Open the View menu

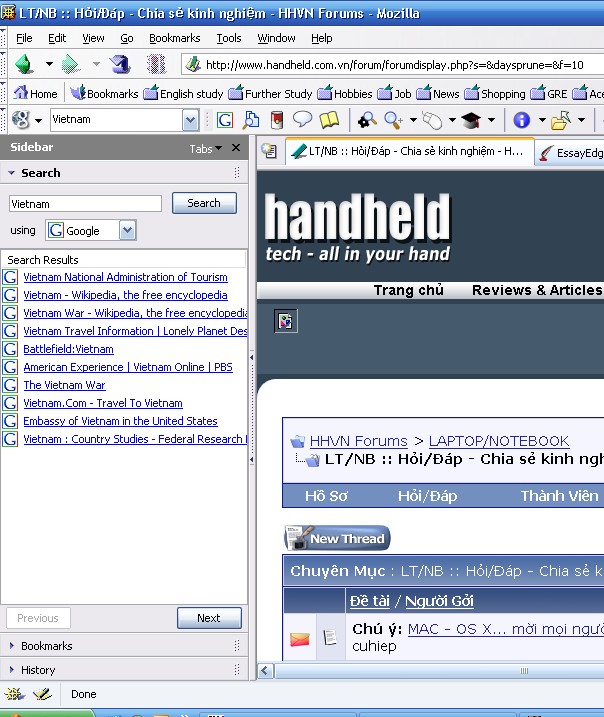click(93, 38)
